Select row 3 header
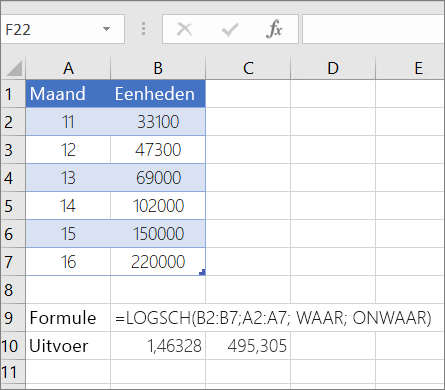This screenshot has width=445, height=390. click(x=13, y=150)
